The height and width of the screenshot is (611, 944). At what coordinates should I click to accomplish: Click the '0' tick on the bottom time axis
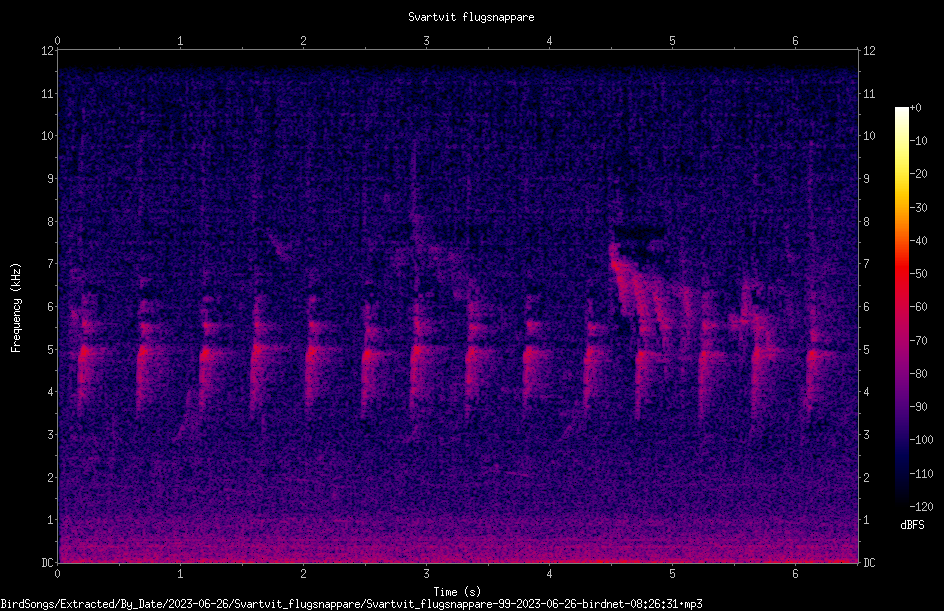pyautogui.click(x=57, y=574)
